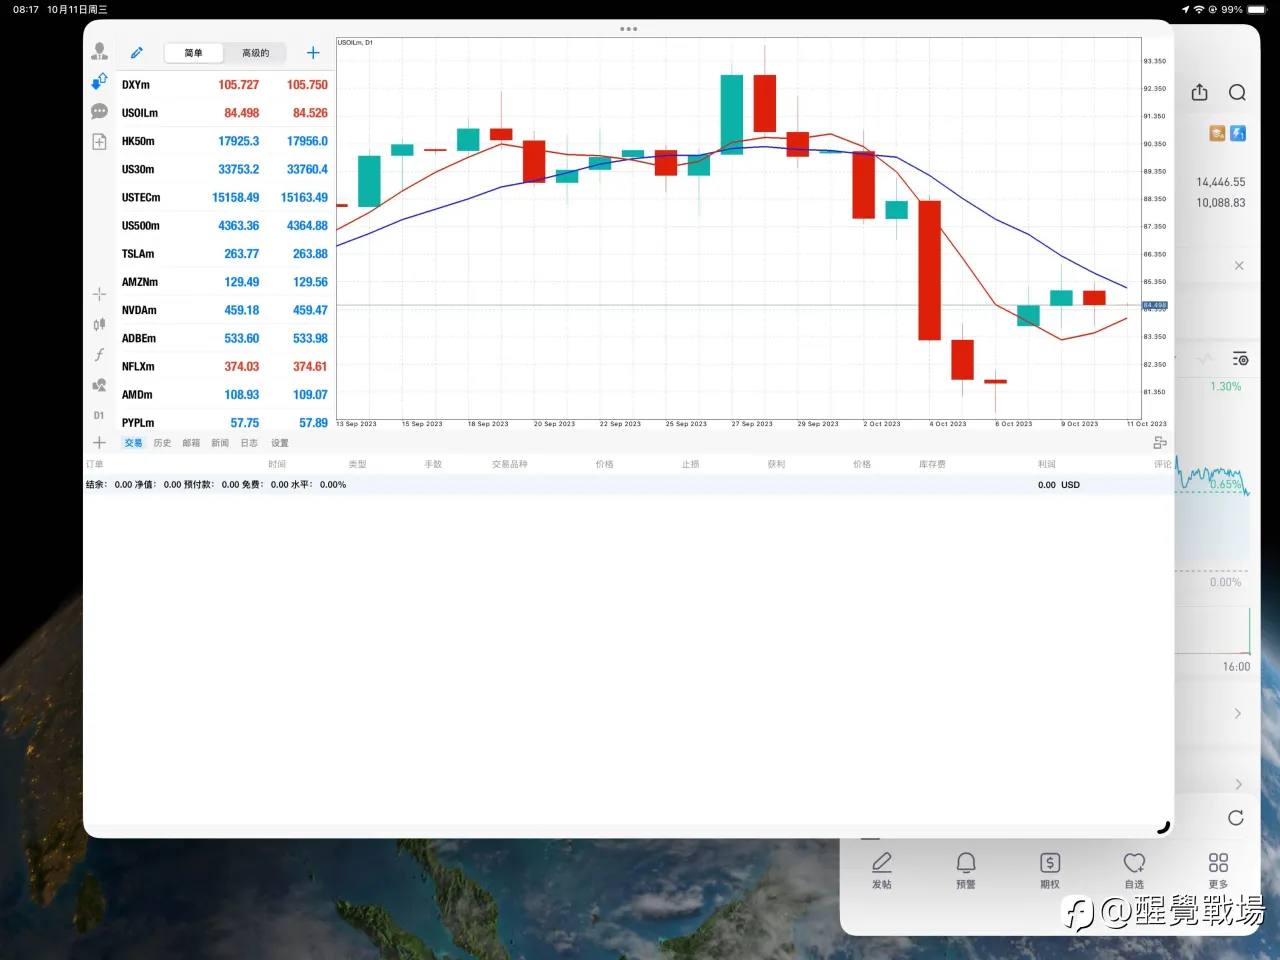Edit the symbol list with pencil icon
The height and width of the screenshot is (960, 1280).
(x=137, y=53)
